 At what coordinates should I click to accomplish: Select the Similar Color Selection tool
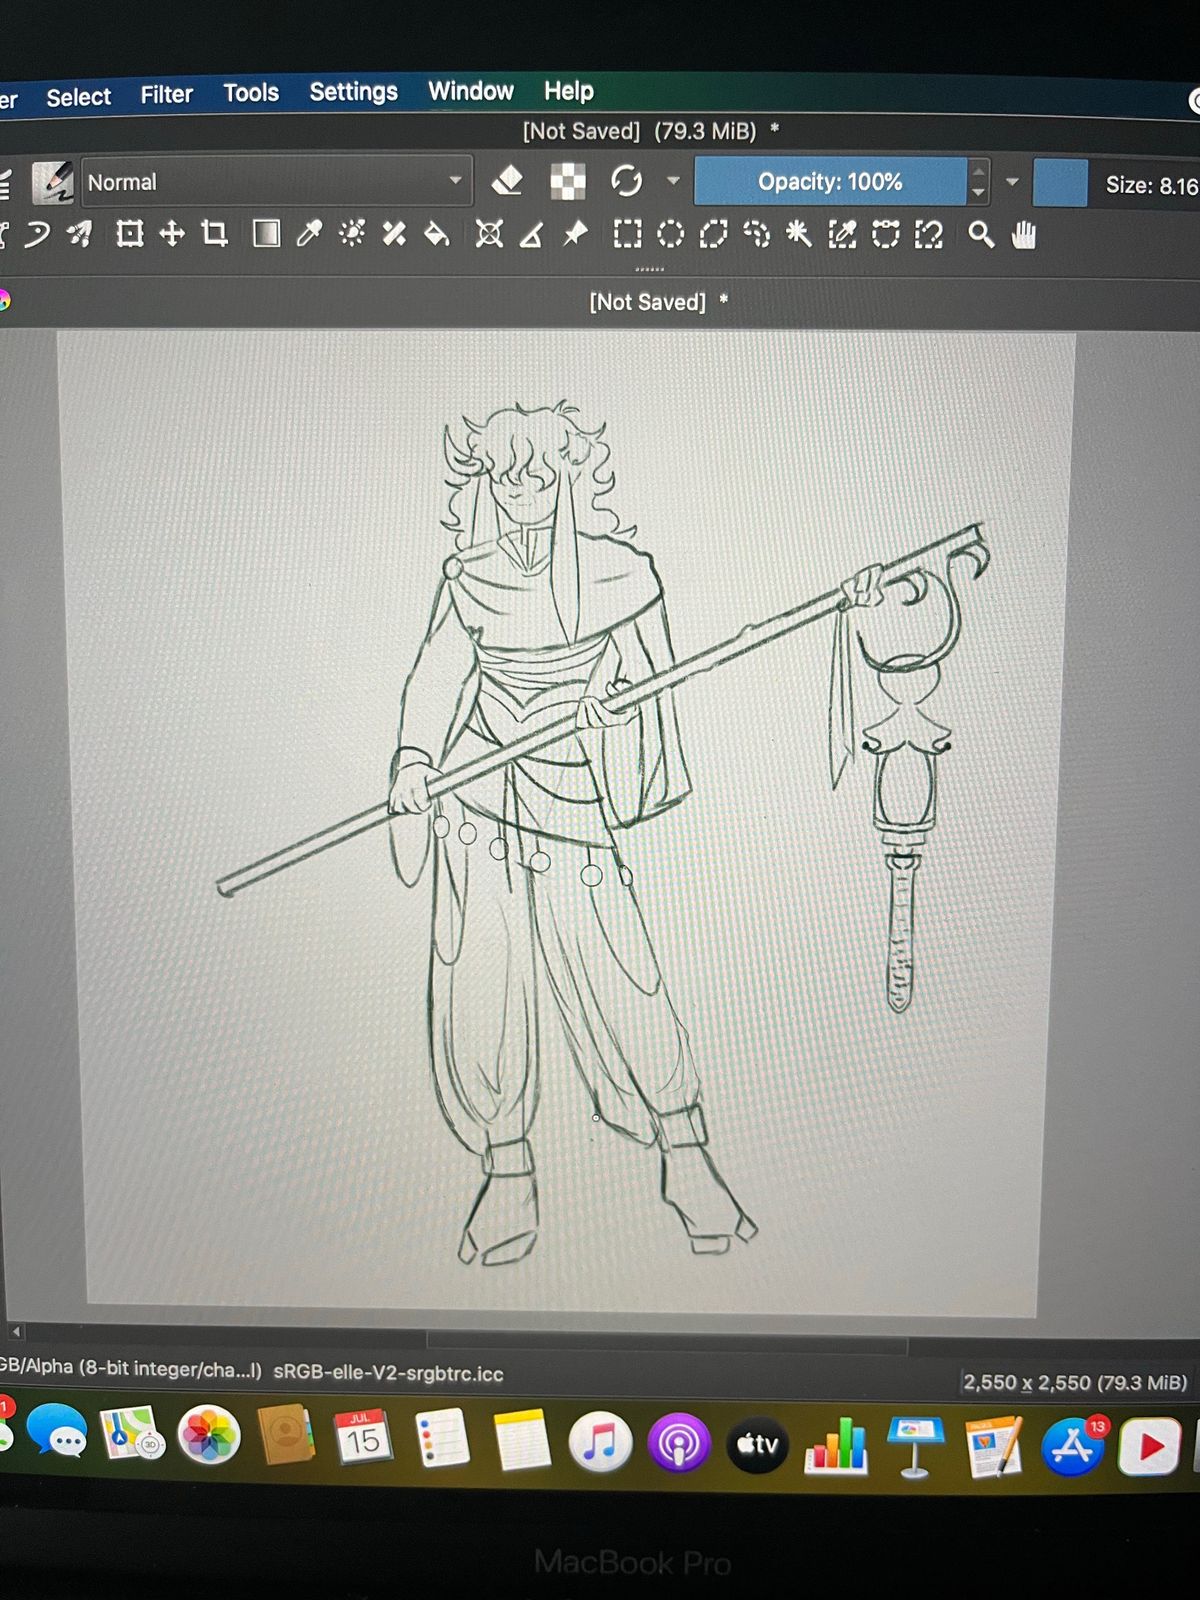(842, 235)
